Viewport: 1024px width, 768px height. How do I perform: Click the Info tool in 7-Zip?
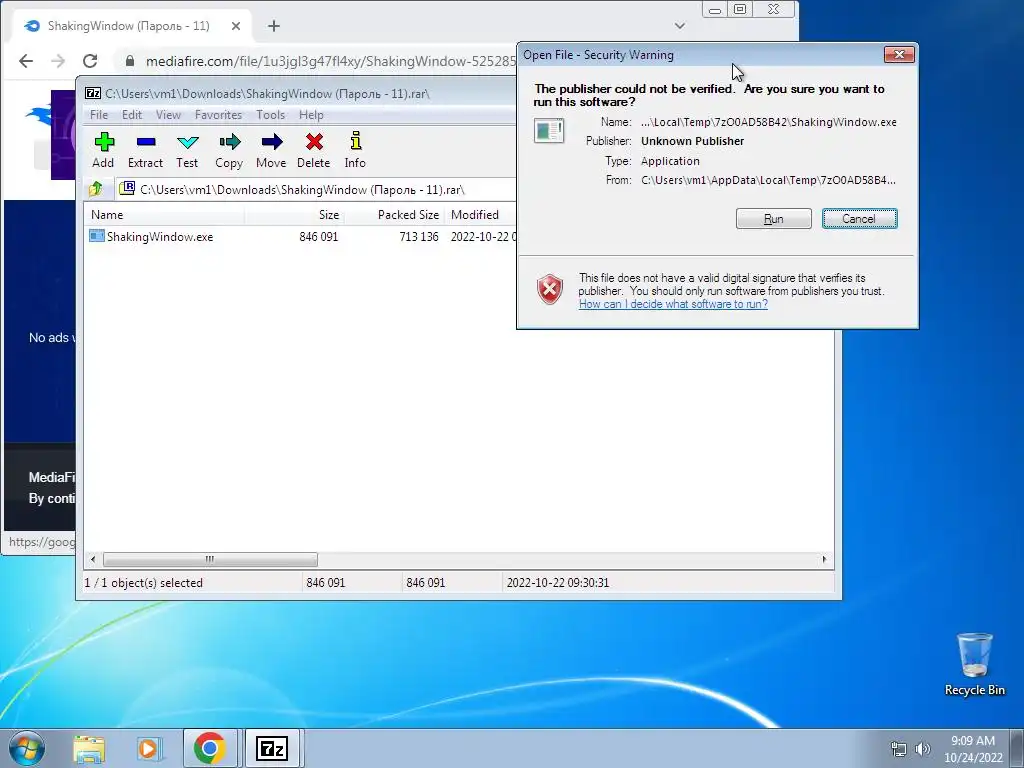click(x=355, y=150)
